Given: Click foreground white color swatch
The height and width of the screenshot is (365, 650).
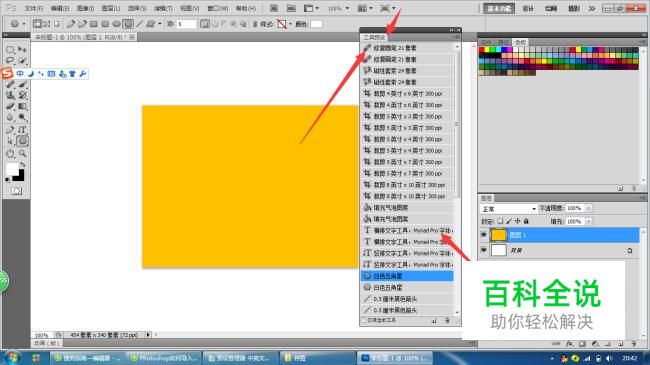Looking at the screenshot, I should (x=12, y=169).
